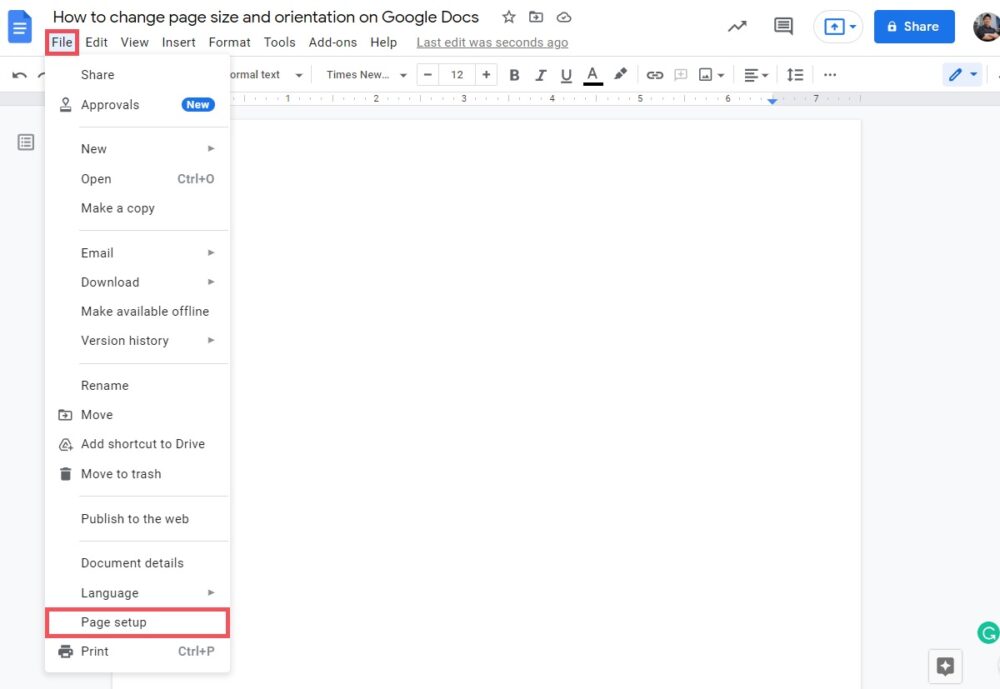
Task: Toggle italic formatting
Action: pos(541,75)
